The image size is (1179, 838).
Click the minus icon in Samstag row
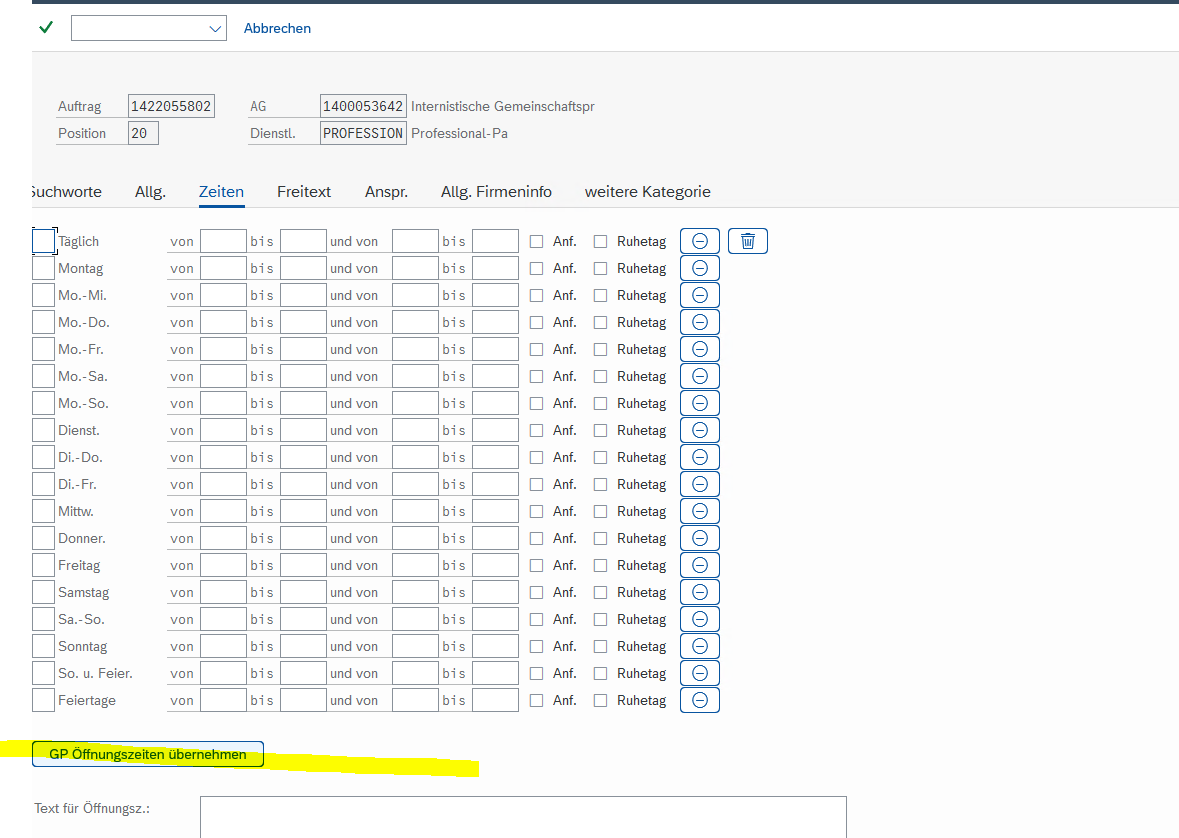click(700, 593)
